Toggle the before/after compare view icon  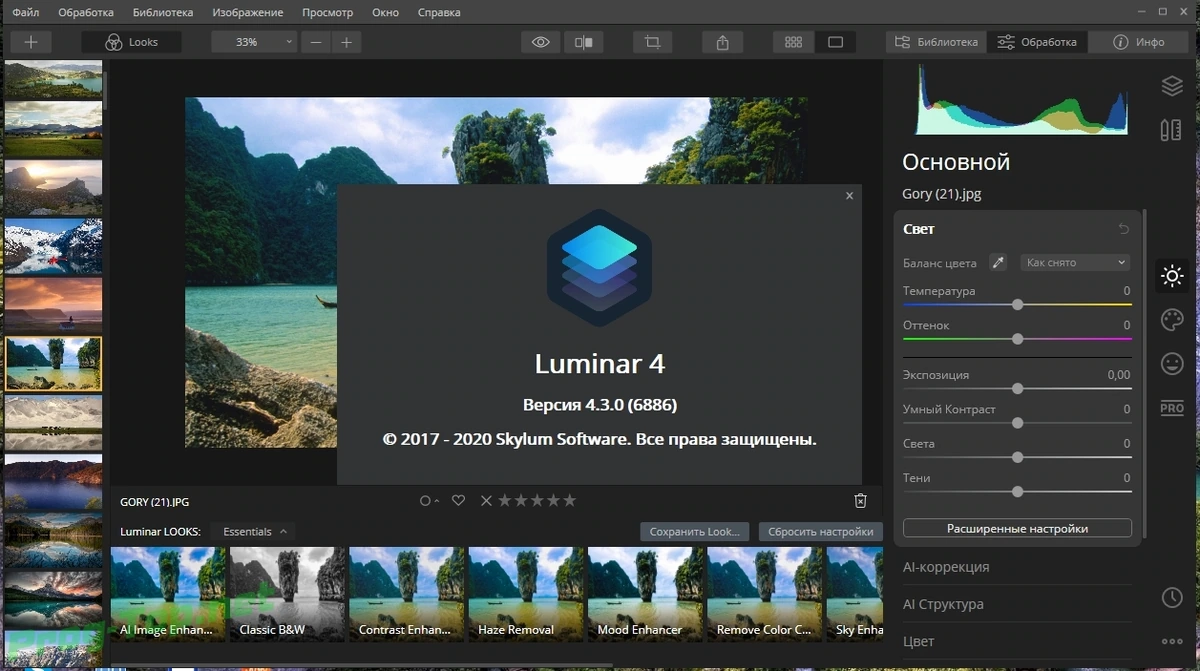[x=582, y=42]
